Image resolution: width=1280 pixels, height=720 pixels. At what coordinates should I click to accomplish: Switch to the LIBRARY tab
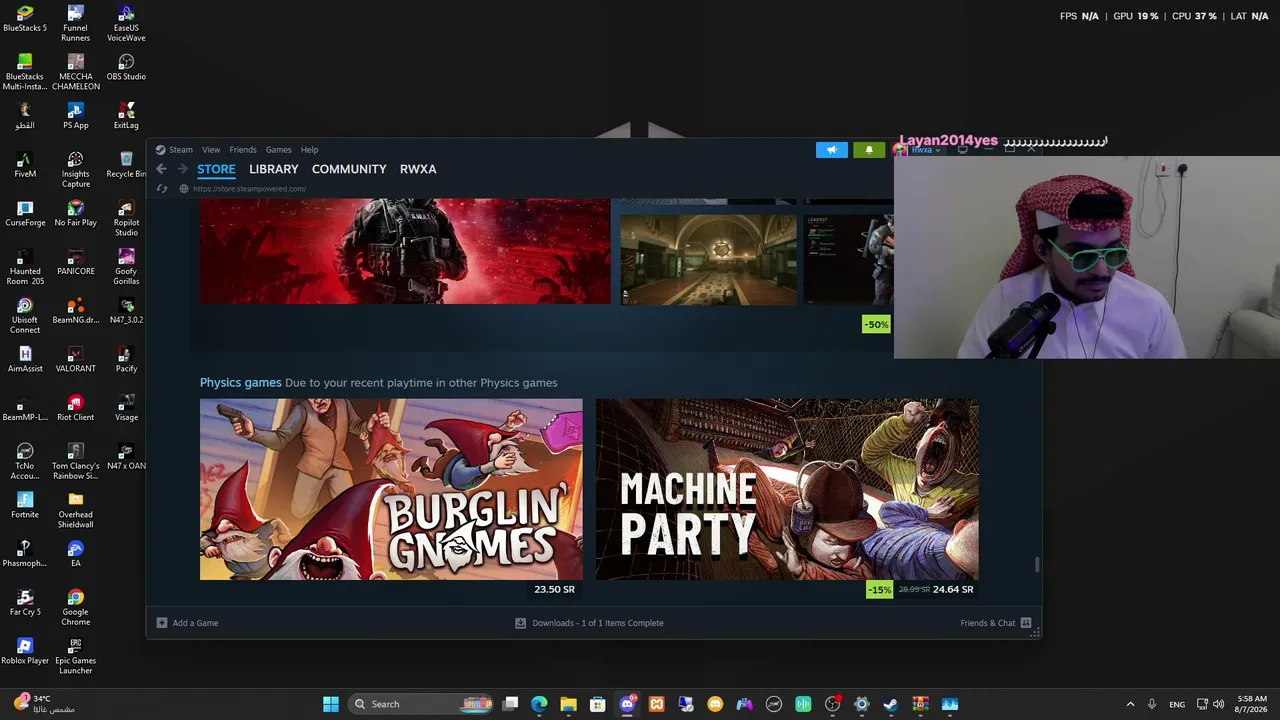[x=274, y=169]
